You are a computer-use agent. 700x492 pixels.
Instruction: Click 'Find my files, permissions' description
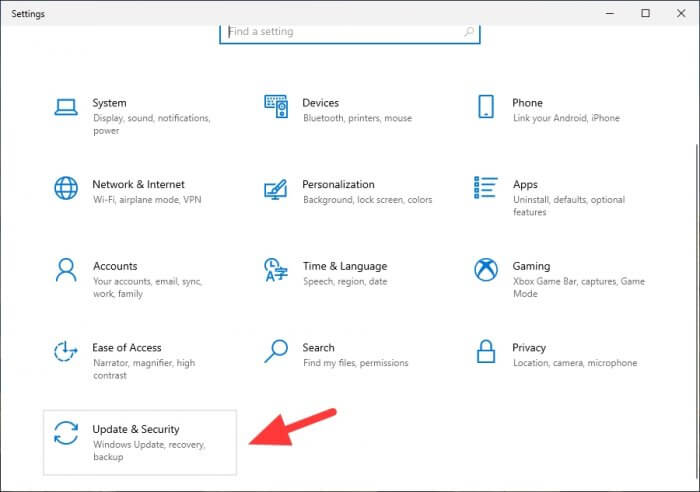355,363
